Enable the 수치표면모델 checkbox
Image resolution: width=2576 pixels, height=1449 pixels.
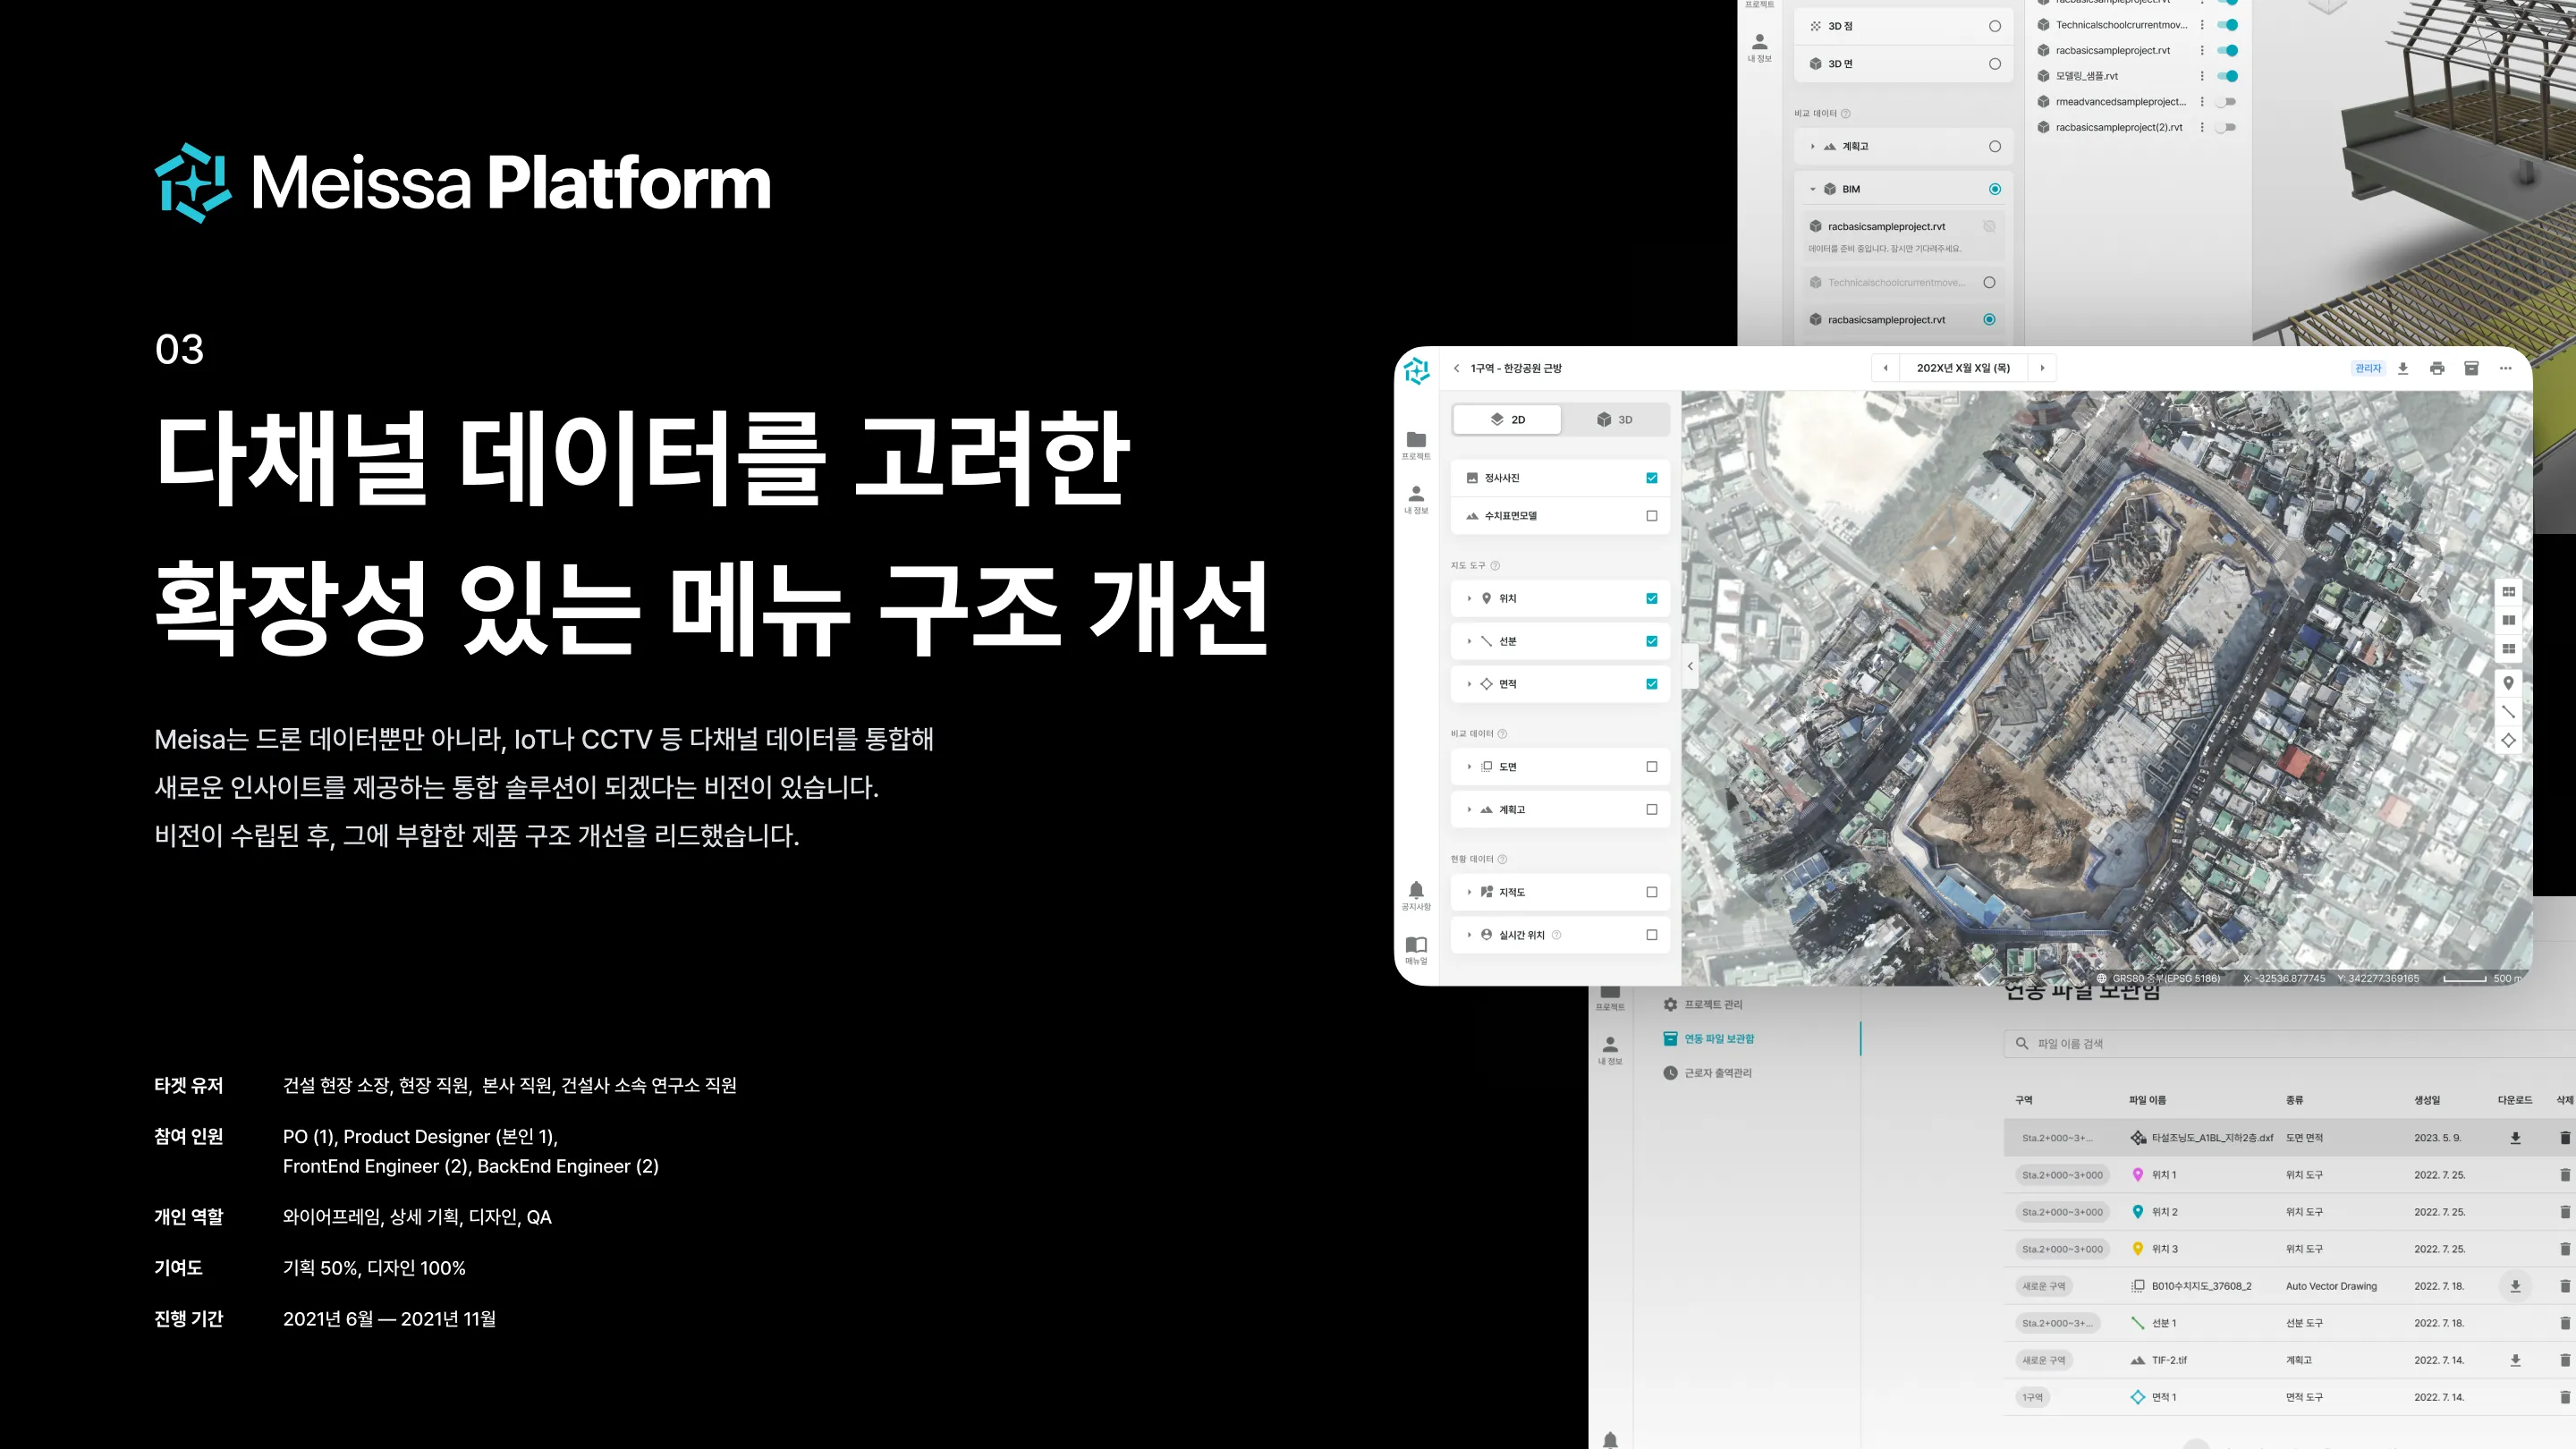[x=1651, y=516]
